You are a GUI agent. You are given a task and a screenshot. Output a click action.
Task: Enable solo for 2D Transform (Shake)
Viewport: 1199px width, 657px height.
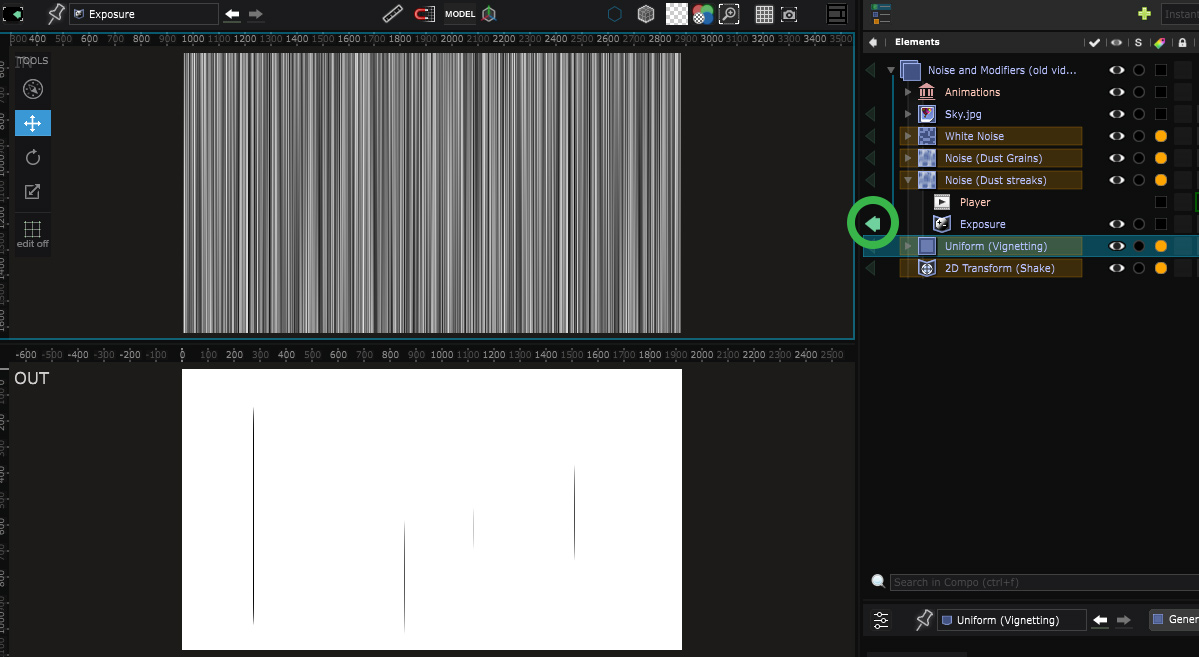(1138, 268)
